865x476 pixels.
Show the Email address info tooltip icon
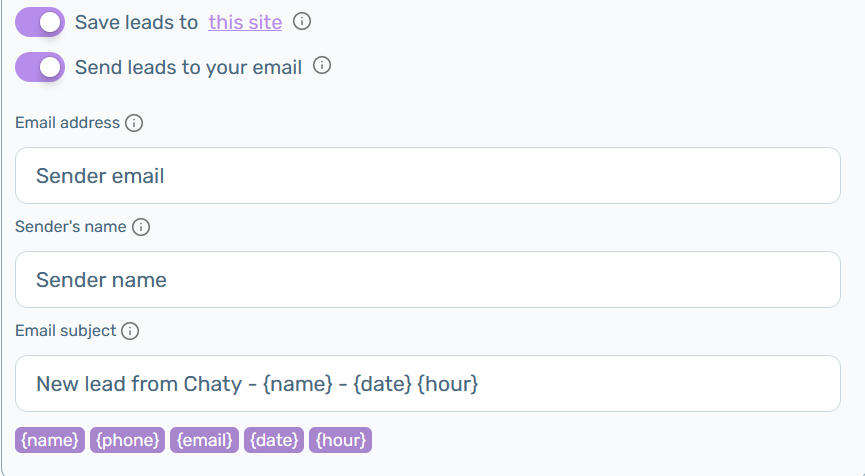[134, 122]
